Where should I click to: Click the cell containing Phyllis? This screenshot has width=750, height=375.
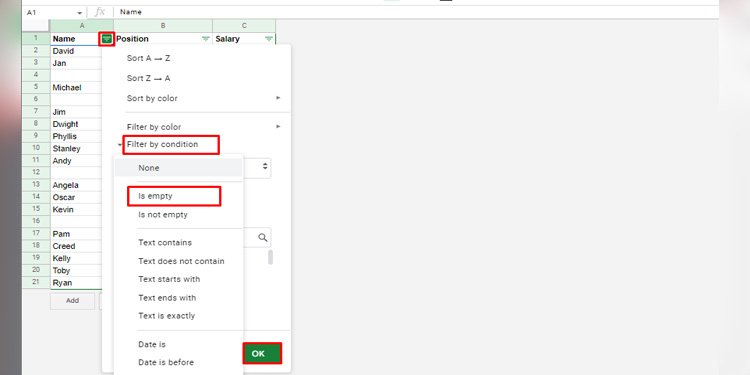pyautogui.click(x=76, y=136)
